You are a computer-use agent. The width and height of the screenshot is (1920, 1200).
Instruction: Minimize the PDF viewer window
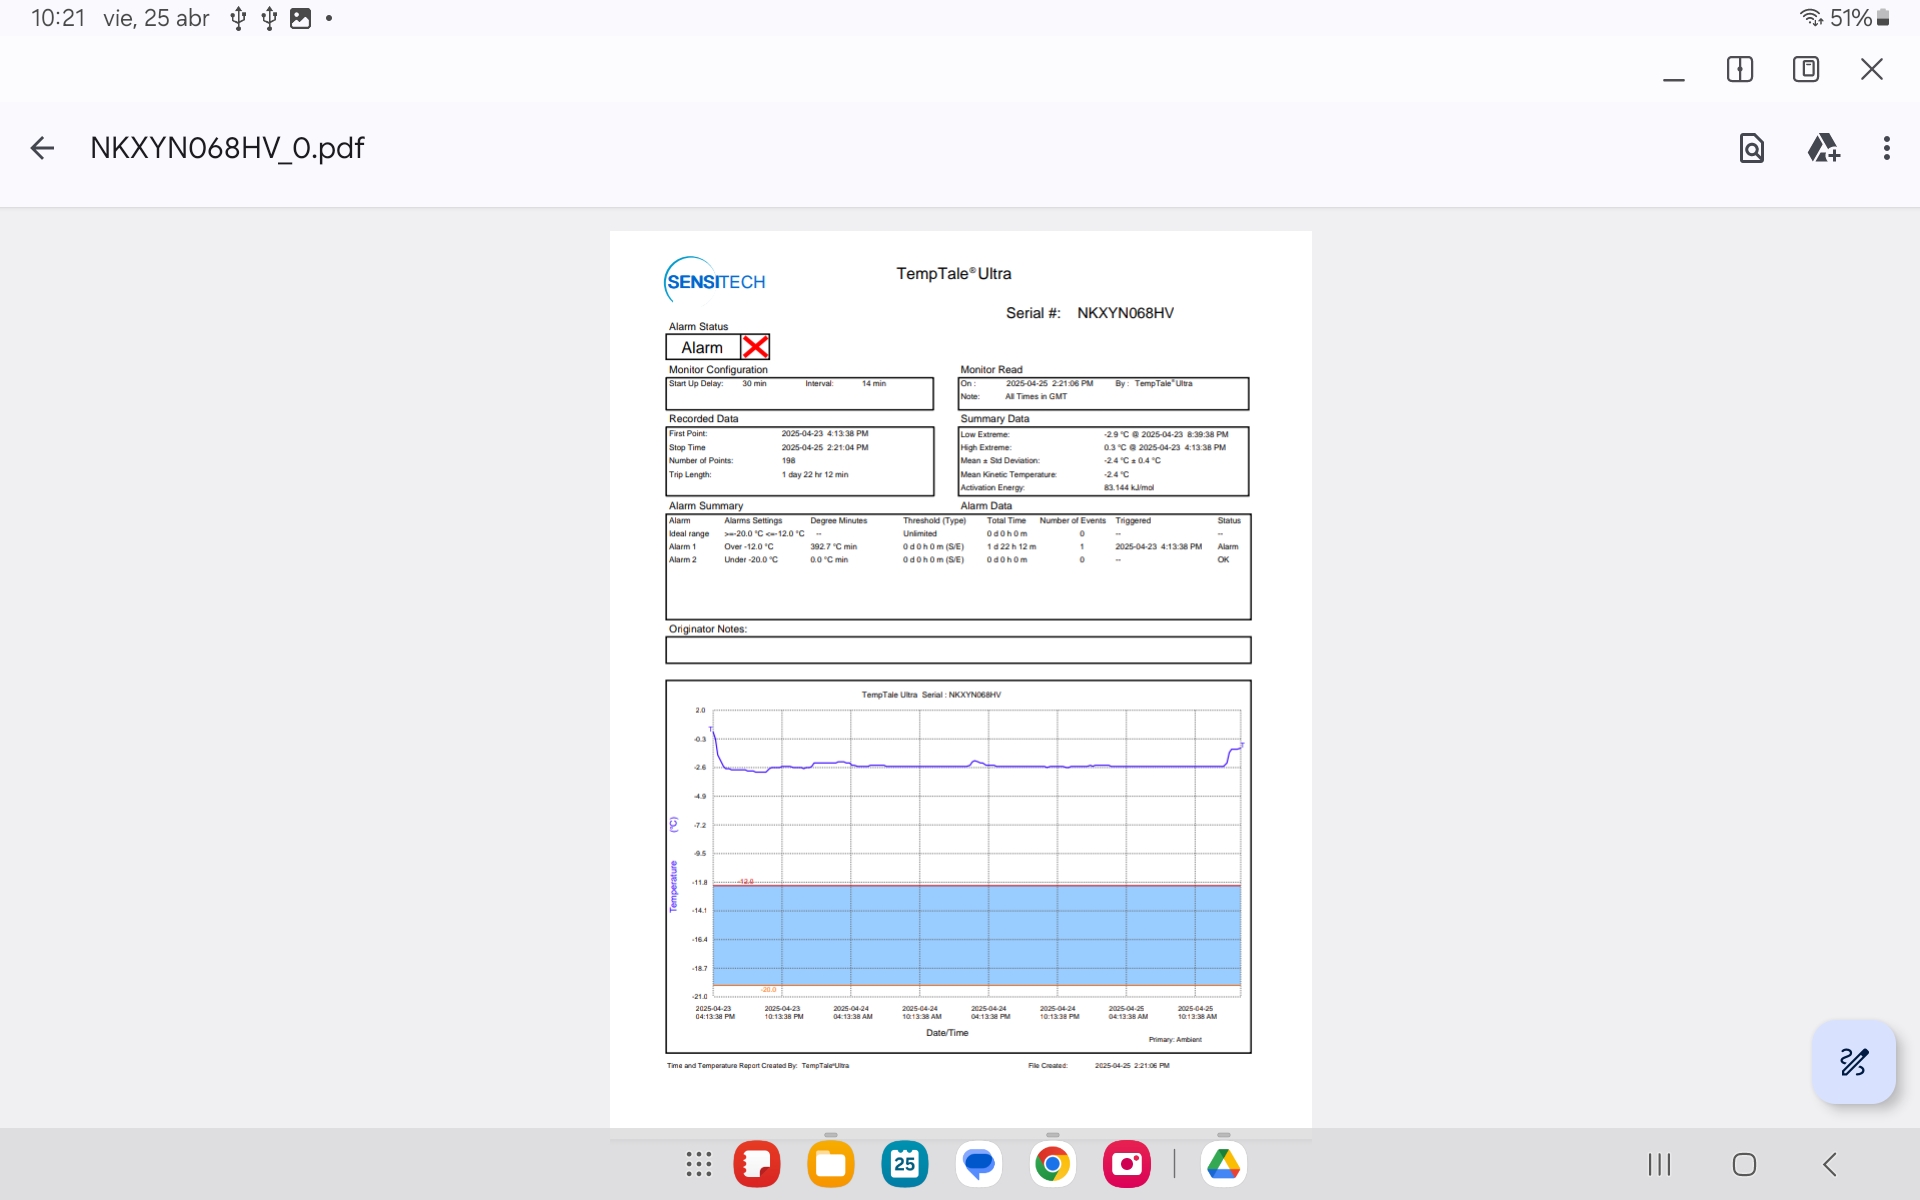1674,70
